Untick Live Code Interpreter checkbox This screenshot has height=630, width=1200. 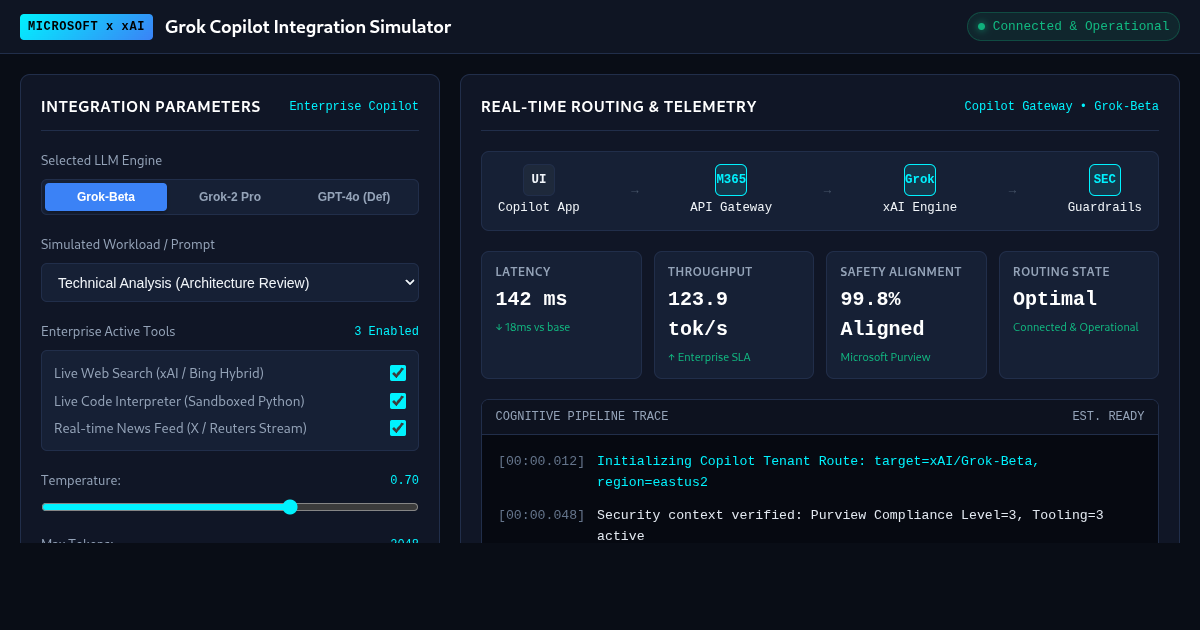point(398,401)
